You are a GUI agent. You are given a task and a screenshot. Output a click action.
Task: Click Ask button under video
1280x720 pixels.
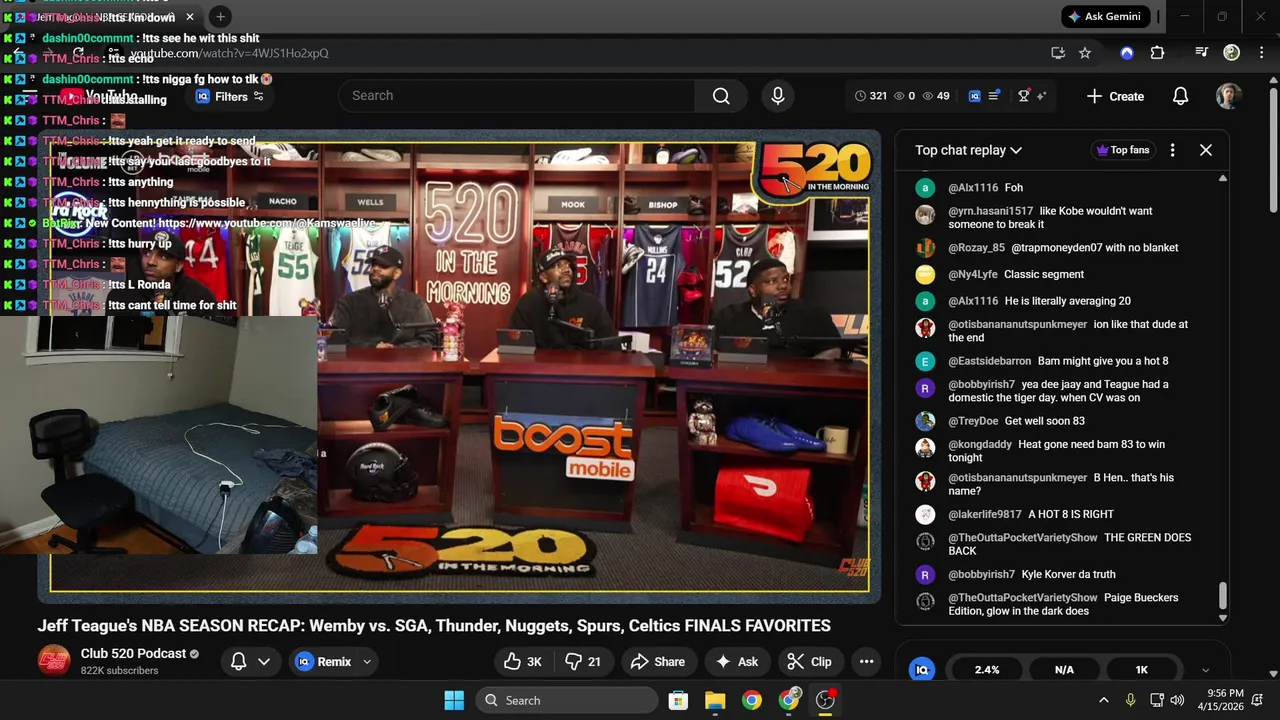736,661
